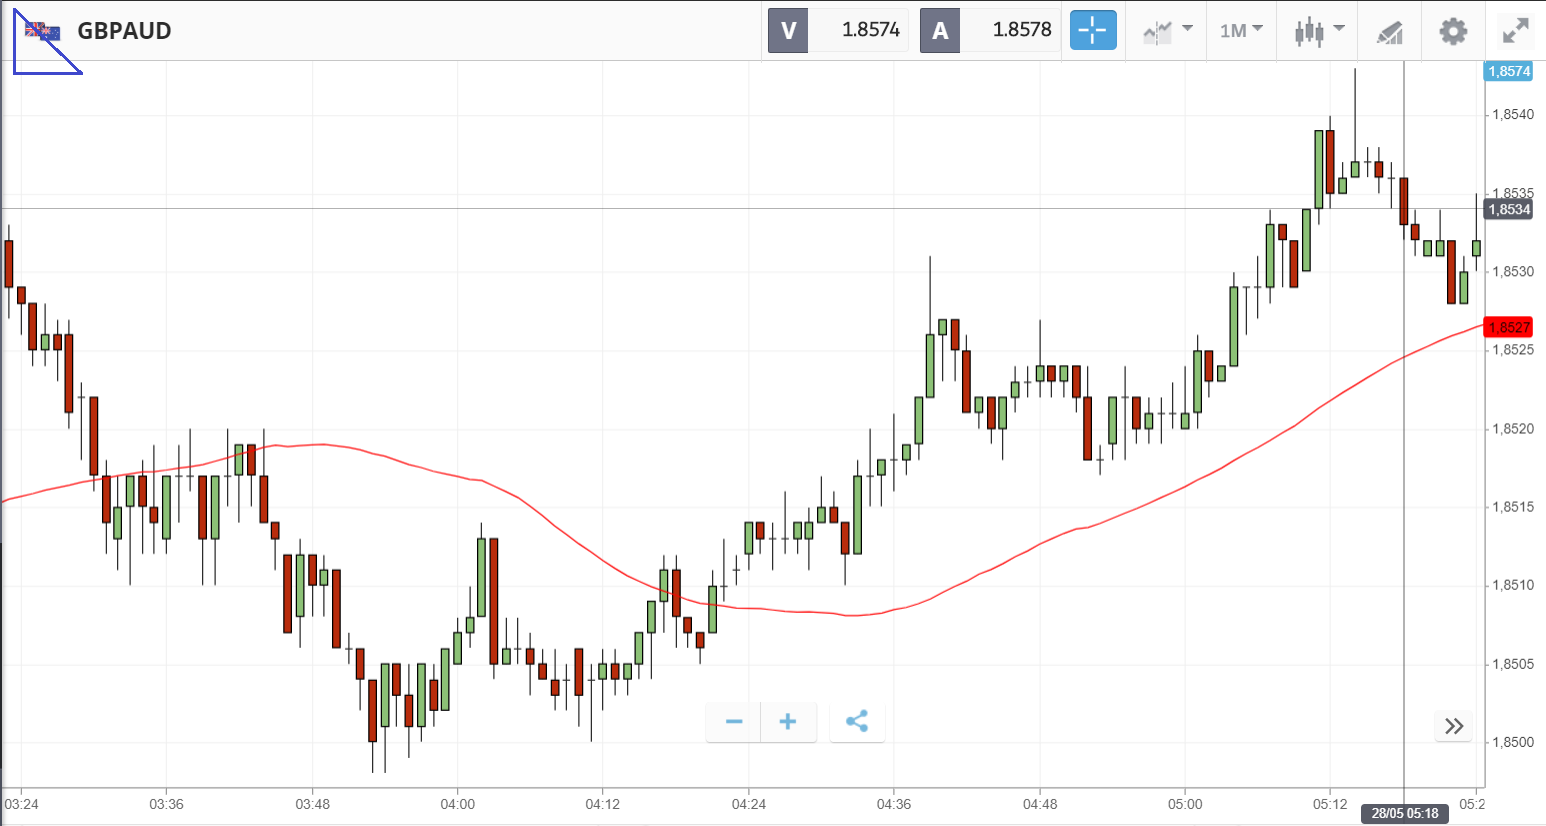Click the red 1,8527 moving average label
1546x826 pixels.
(1508, 327)
